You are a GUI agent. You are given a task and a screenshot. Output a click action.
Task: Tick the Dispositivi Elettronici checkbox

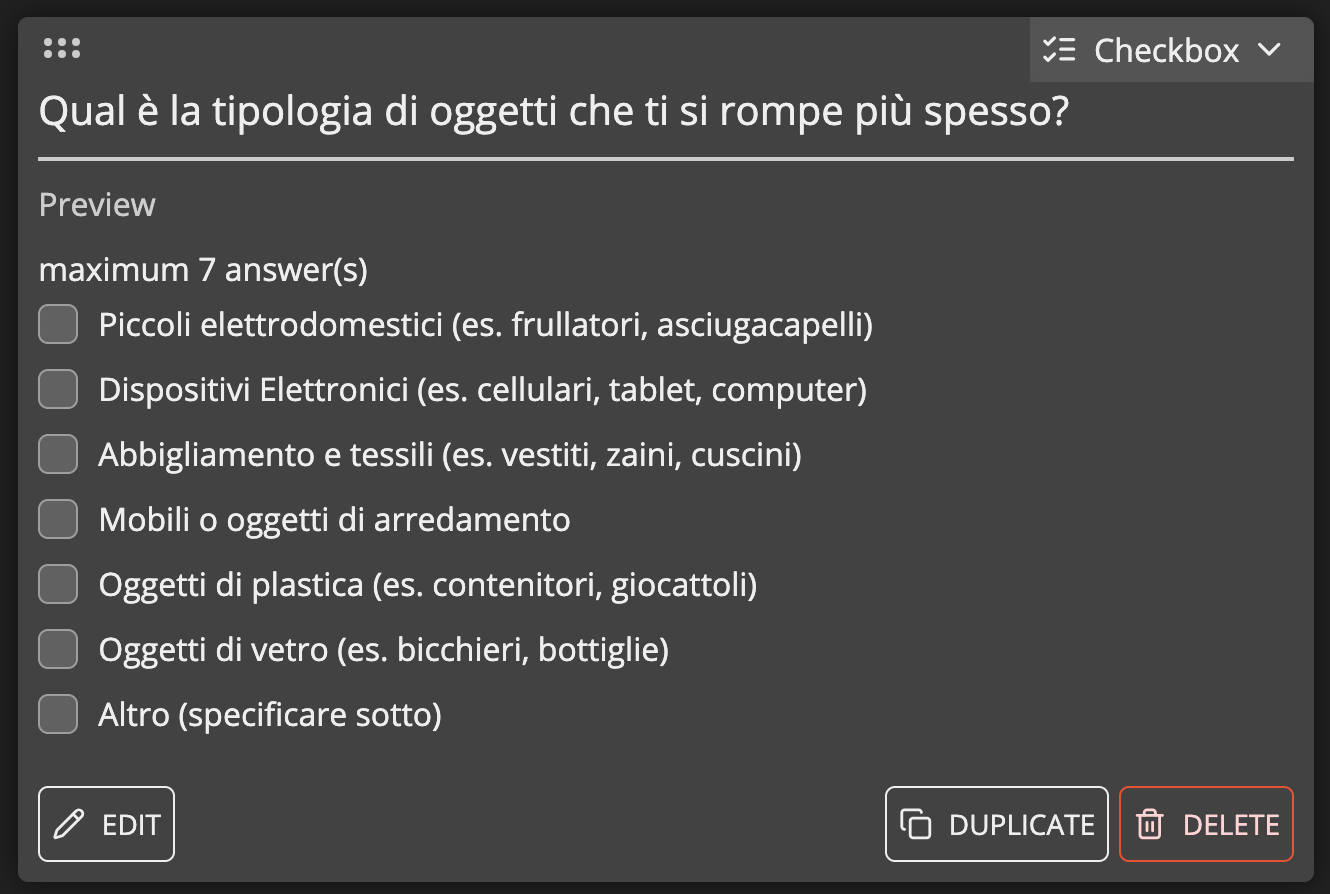[58, 390]
